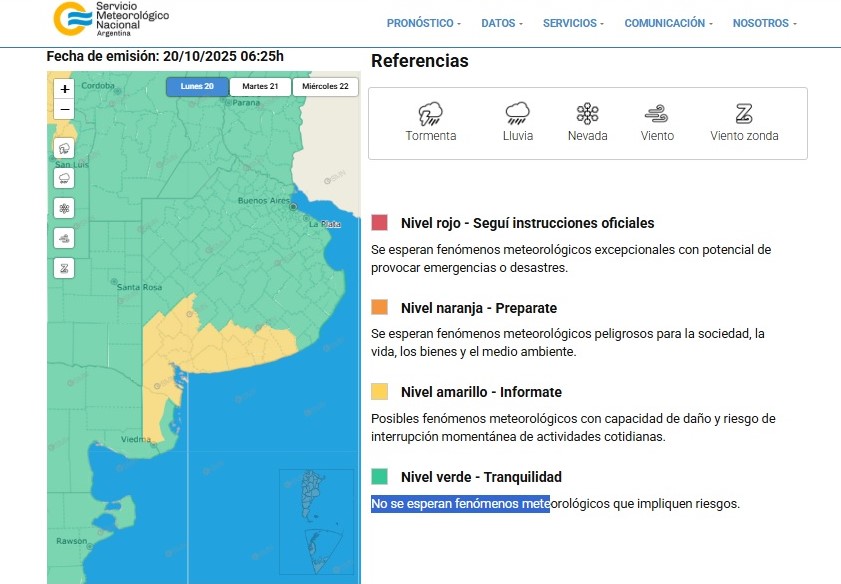Switch to the Martes 21 tab

pos(260,87)
